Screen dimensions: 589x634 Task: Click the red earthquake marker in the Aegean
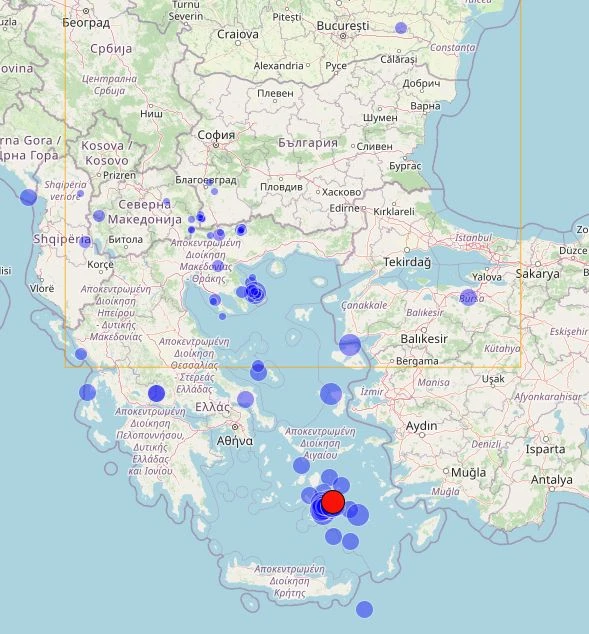point(333,502)
